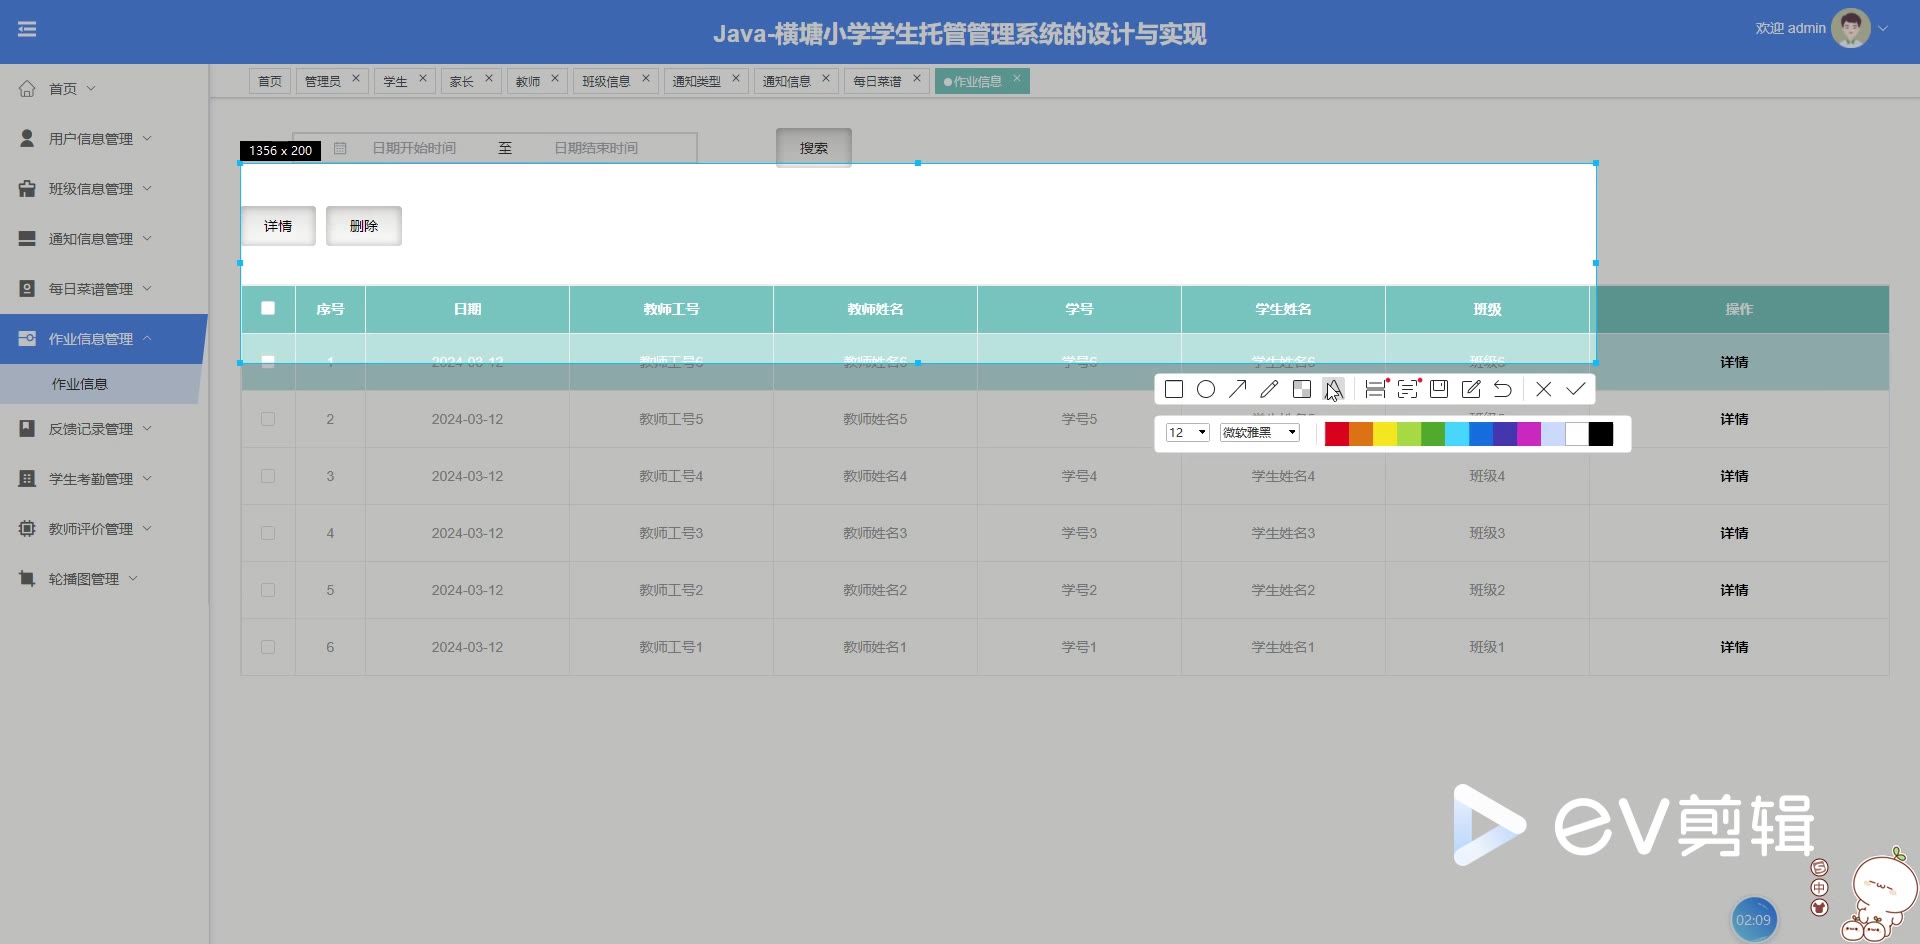Switch to the 每日菜谱 tab
The height and width of the screenshot is (944, 1920).
[x=877, y=81]
